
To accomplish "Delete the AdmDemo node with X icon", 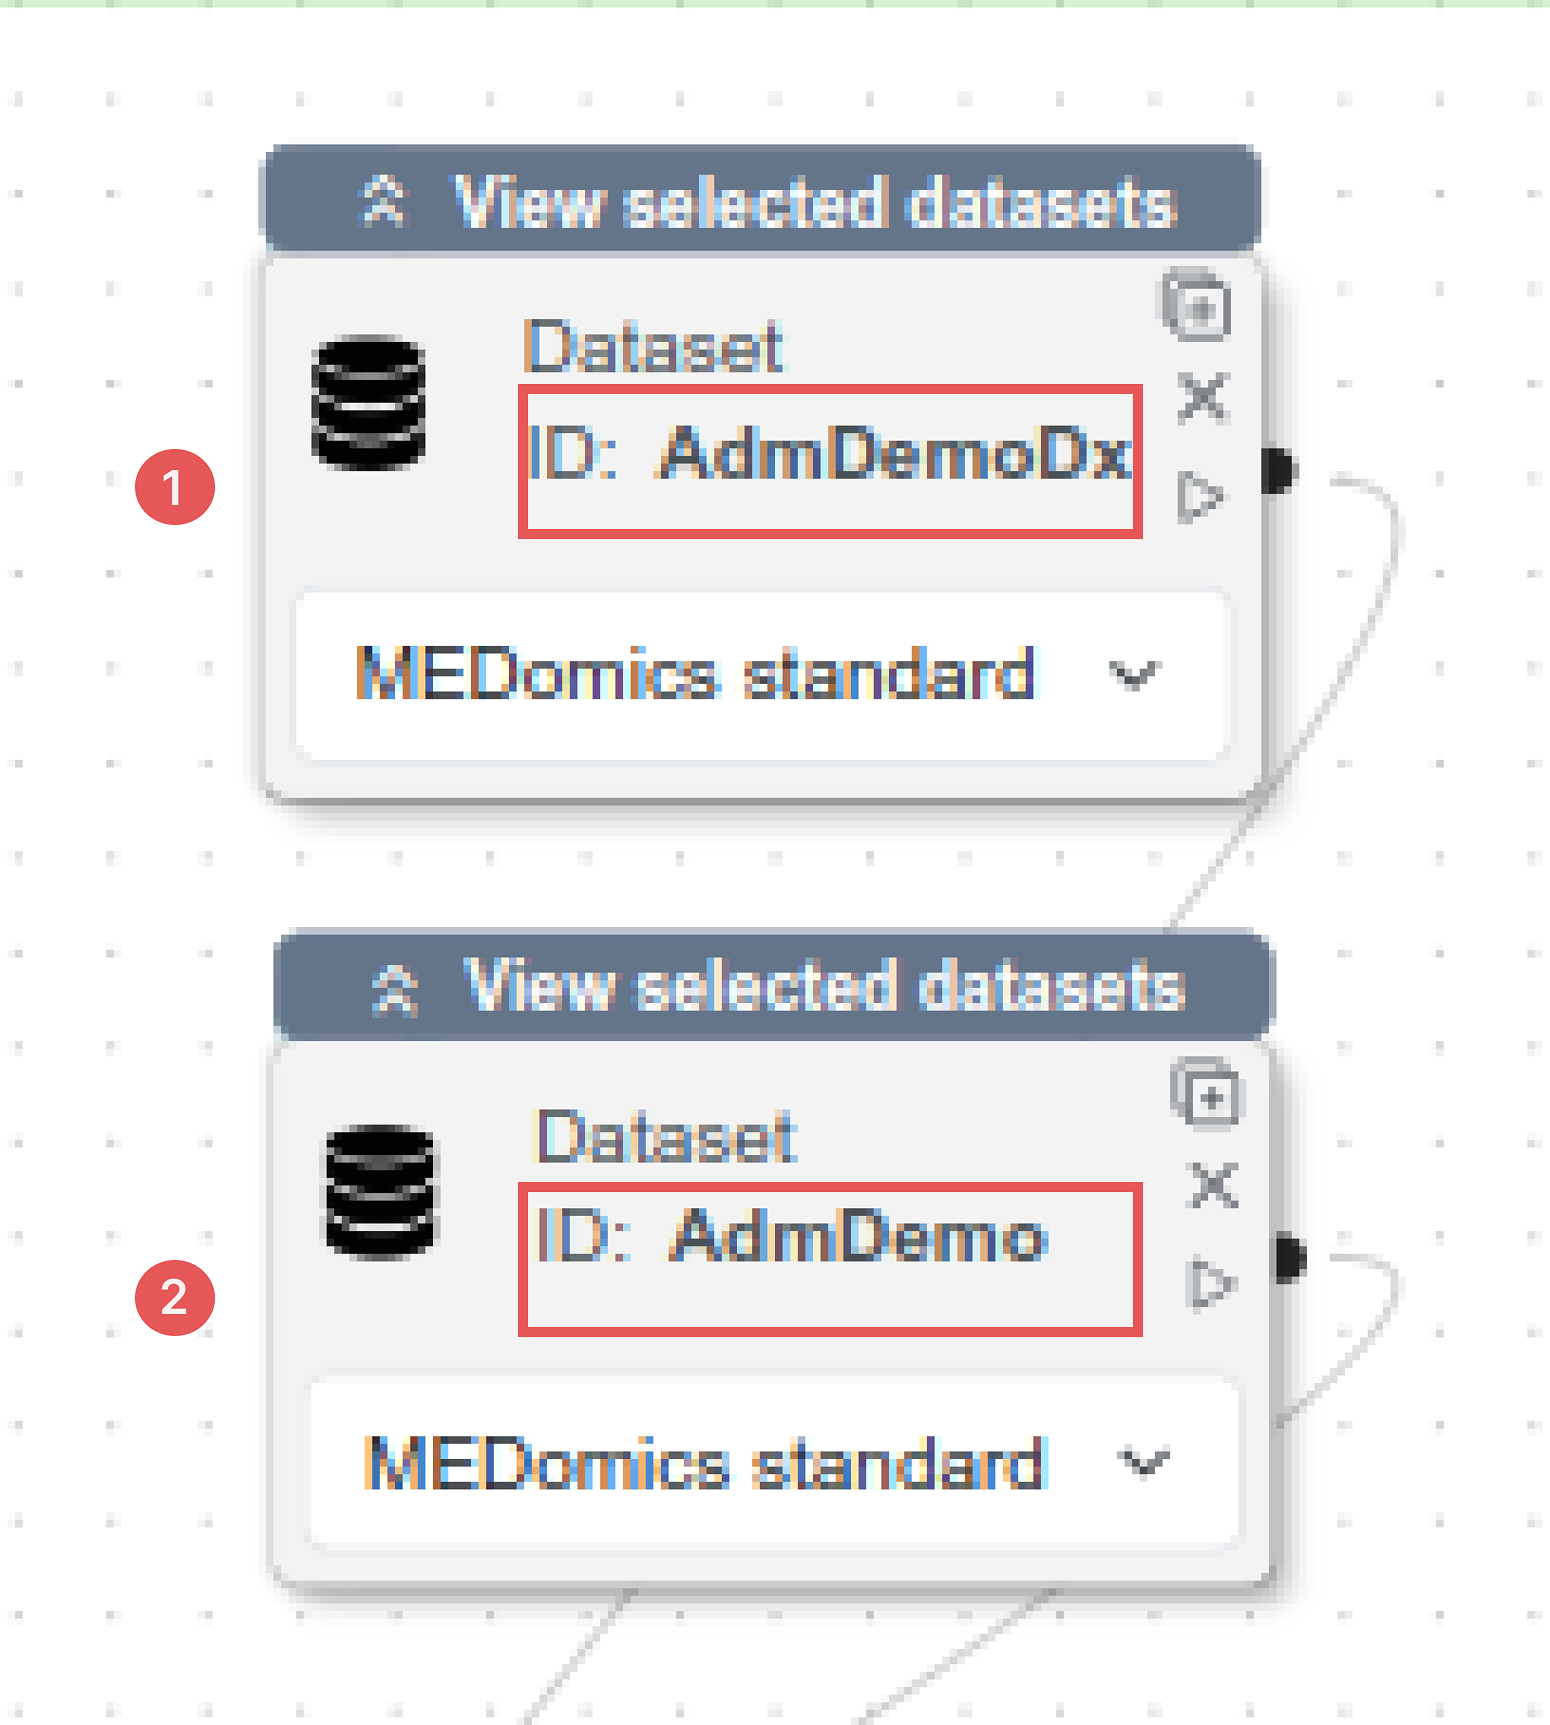I will [1214, 1186].
